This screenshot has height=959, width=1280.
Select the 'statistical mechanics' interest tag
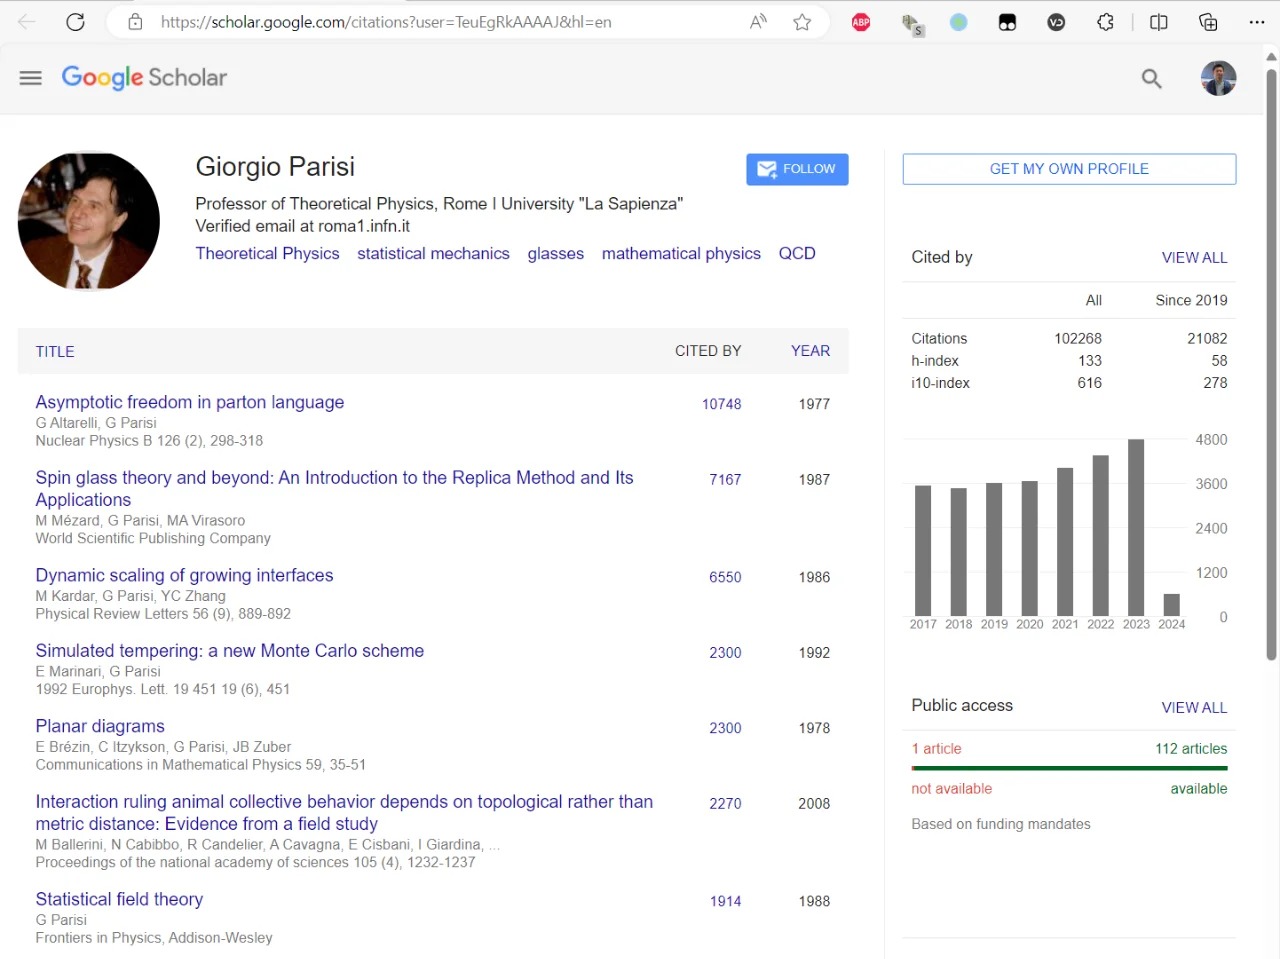point(433,254)
